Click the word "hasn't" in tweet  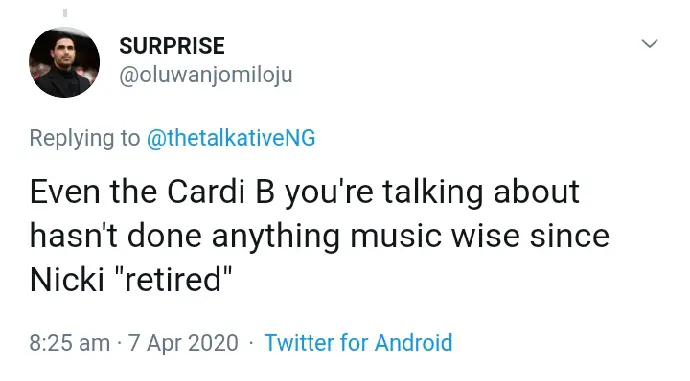tap(74, 236)
